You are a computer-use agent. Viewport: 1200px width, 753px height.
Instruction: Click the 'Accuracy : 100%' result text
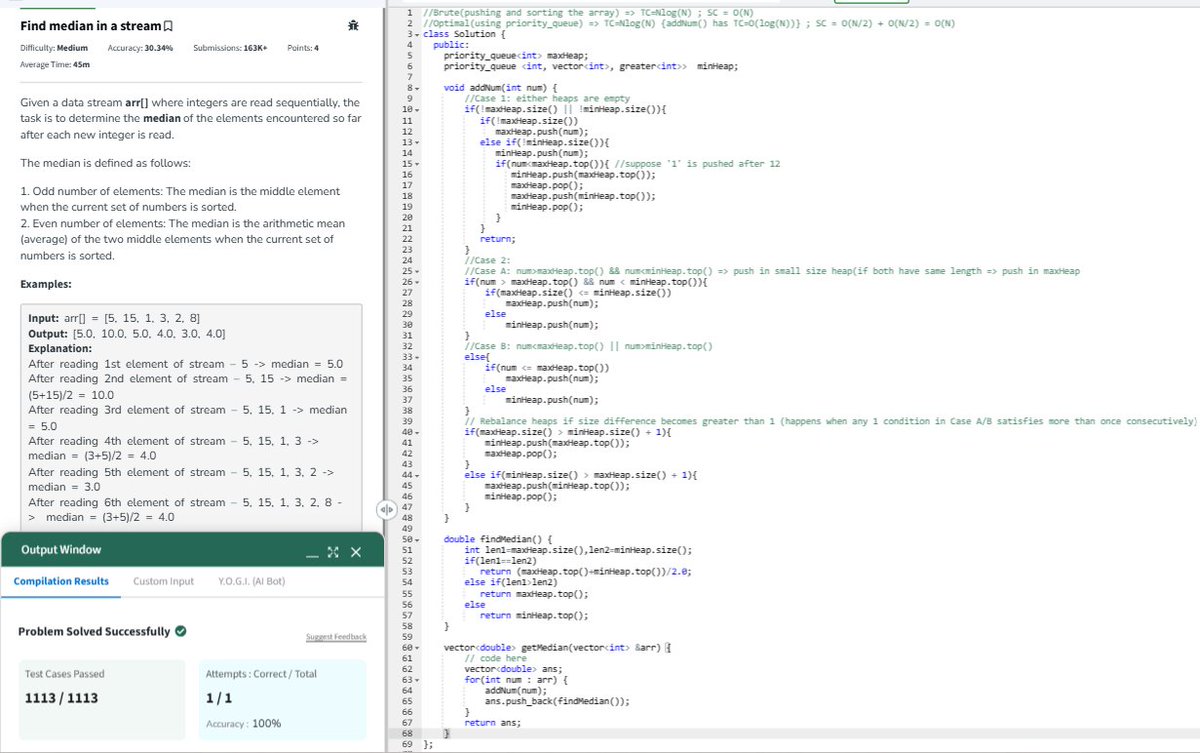pyautogui.click(x=243, y=723)
